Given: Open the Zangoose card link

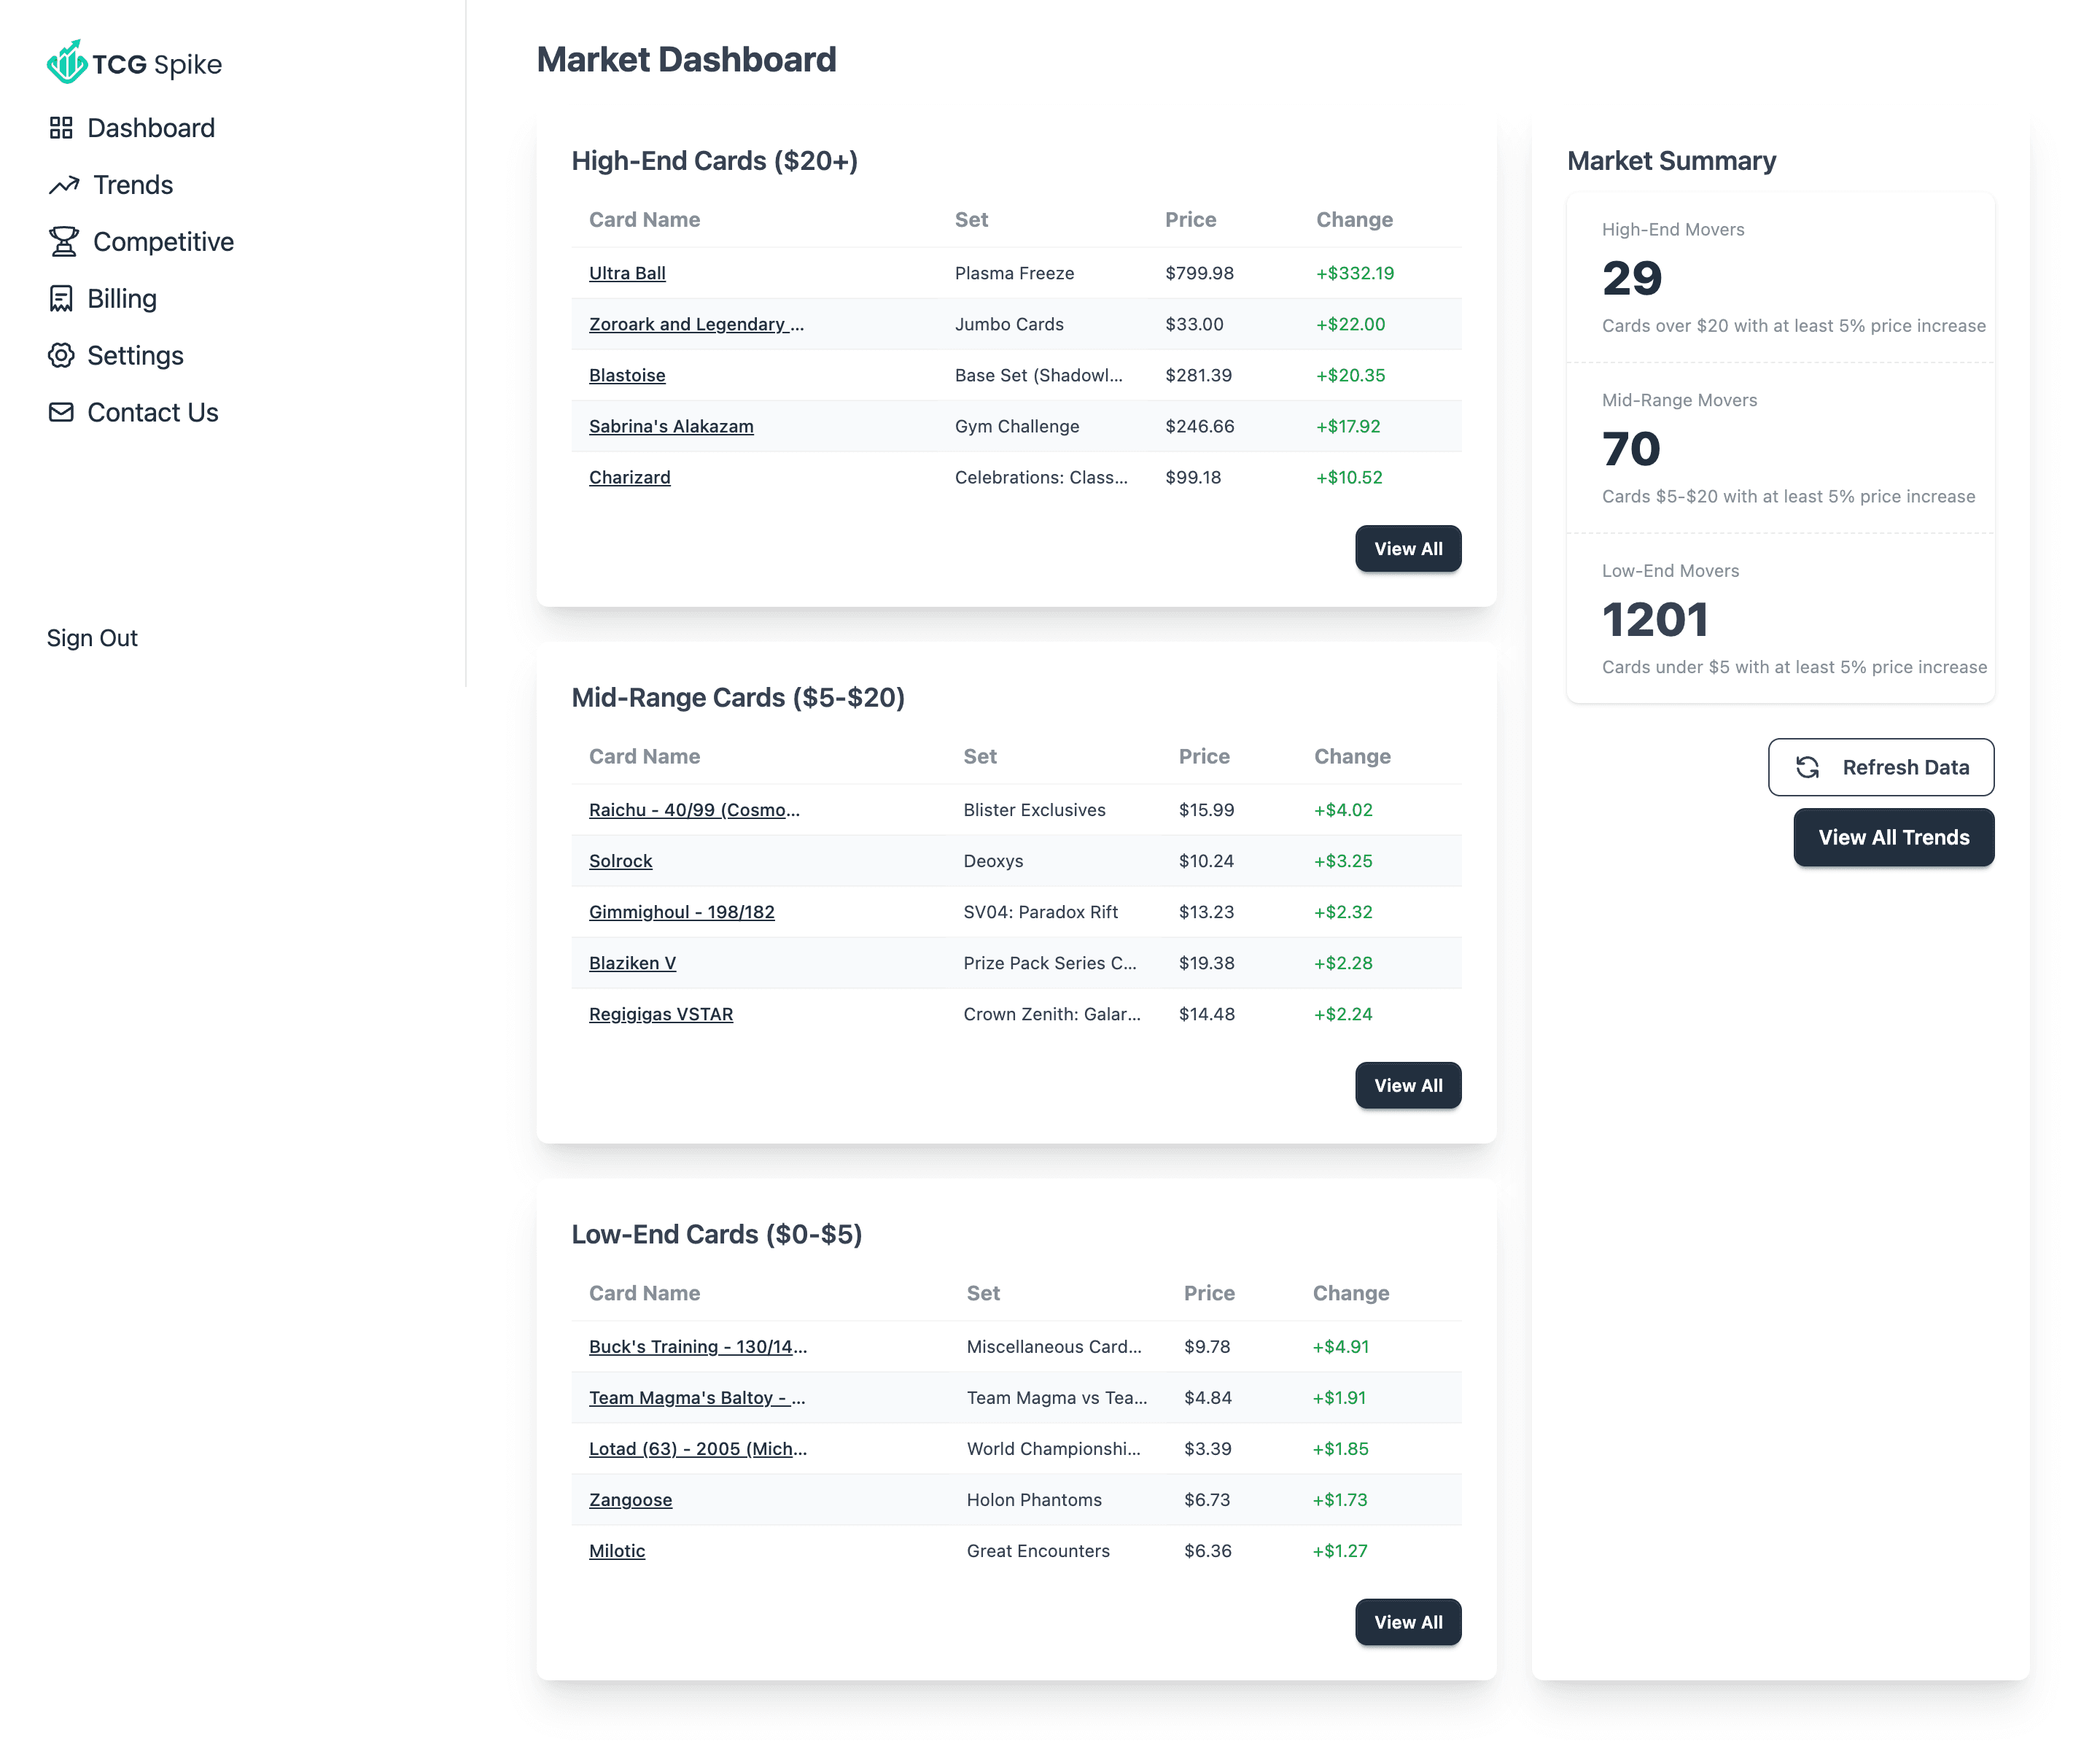Looking at the screenshot, I should [630, 1500].
